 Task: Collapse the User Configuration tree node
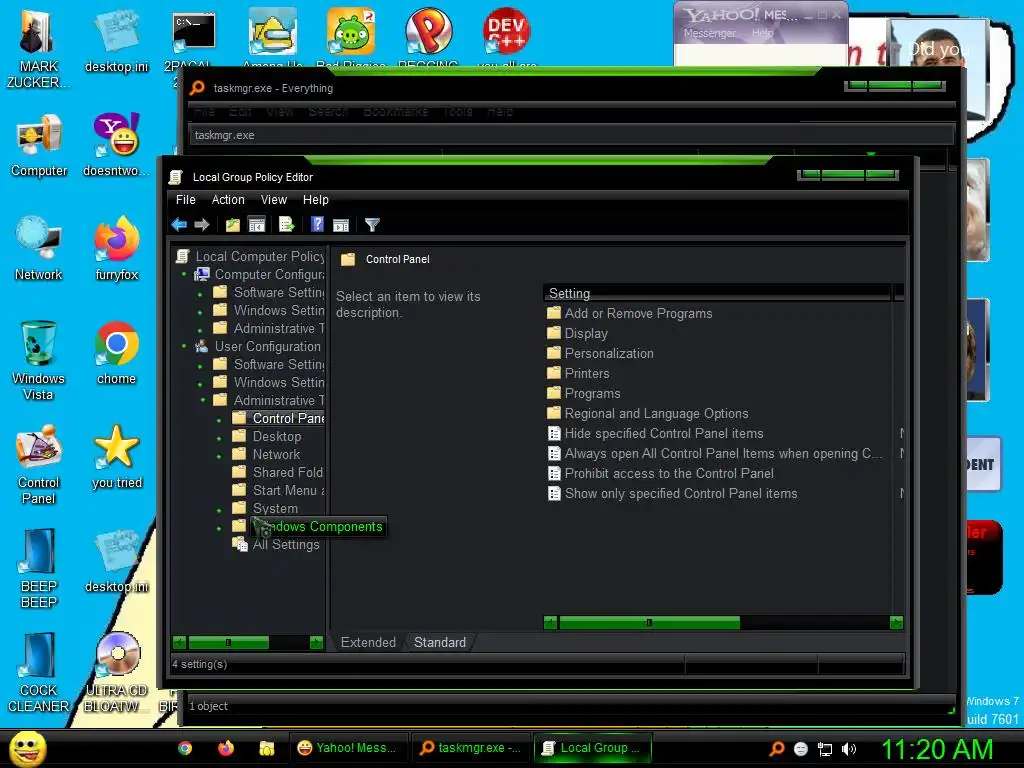[184, 346]
